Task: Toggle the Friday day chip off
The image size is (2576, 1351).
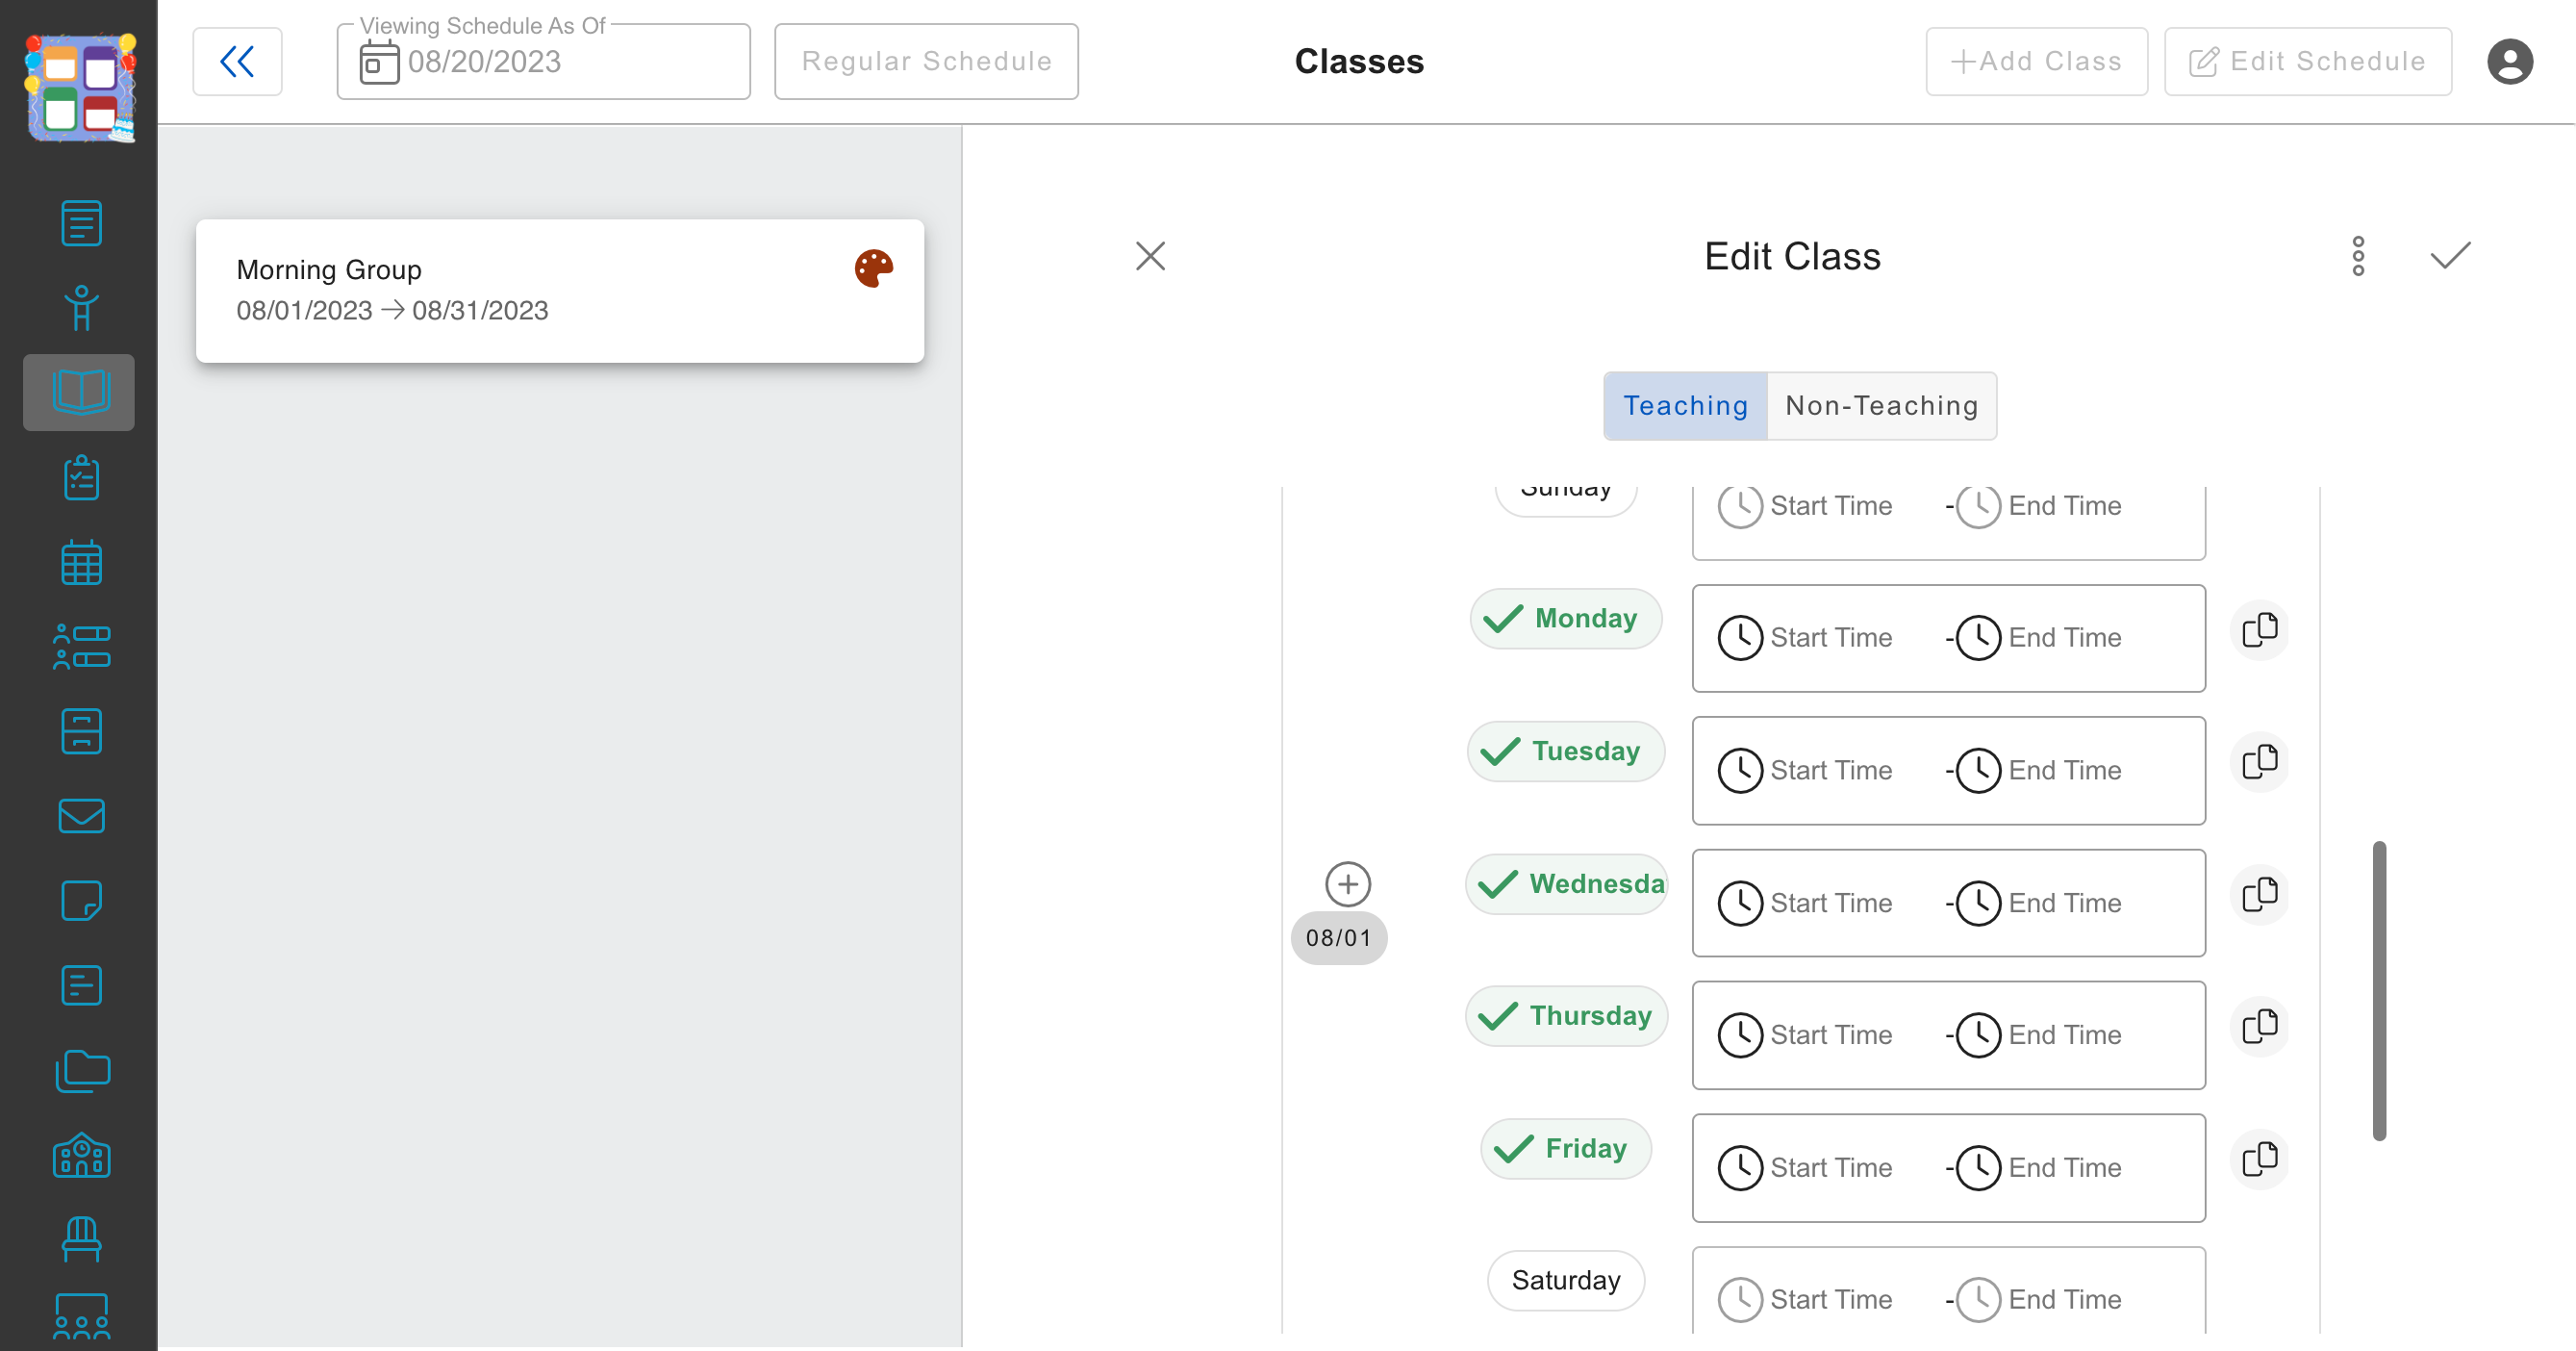Action: [1566, 1149]
